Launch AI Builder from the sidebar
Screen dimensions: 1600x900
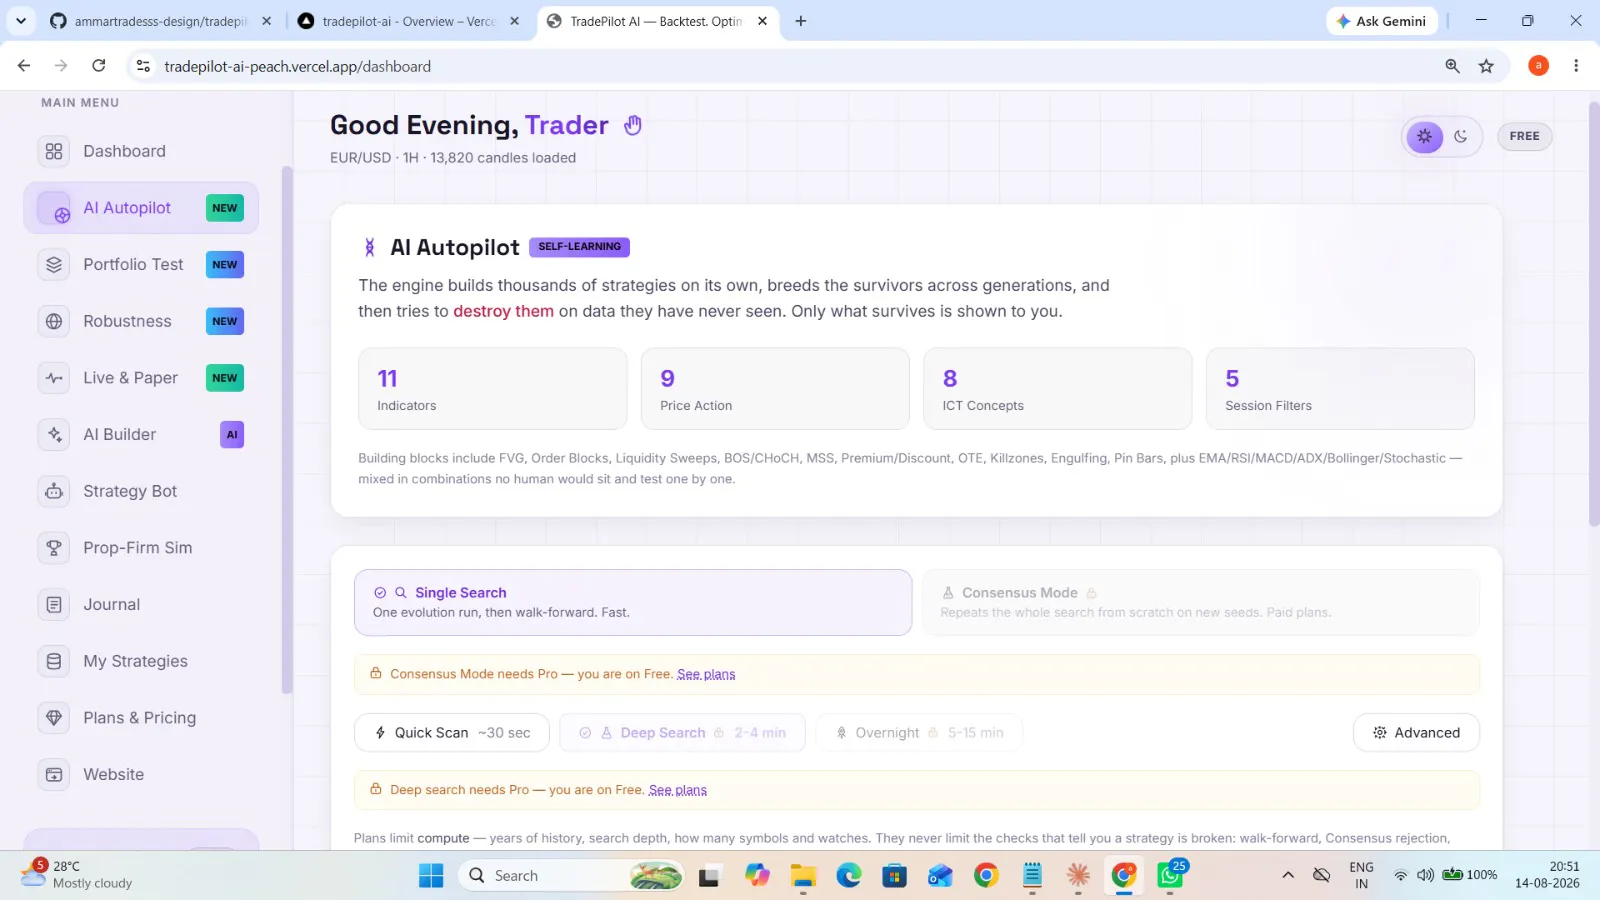(x=141, y=435)
